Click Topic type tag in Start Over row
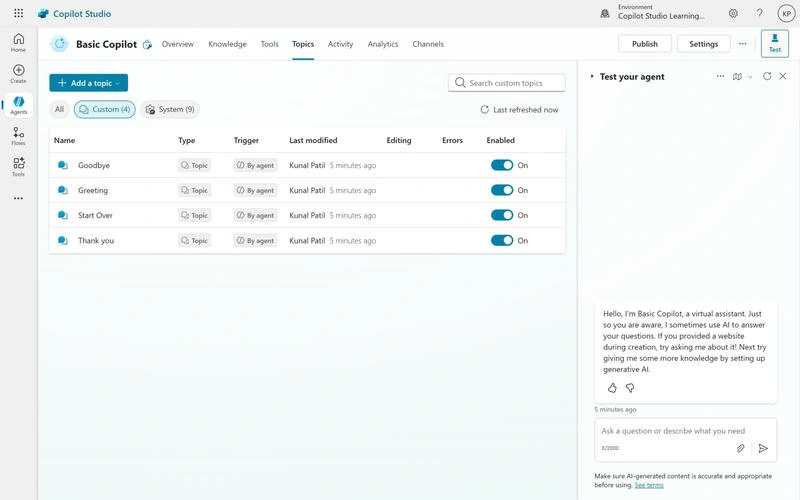800x500 pixels. (194, 215)
